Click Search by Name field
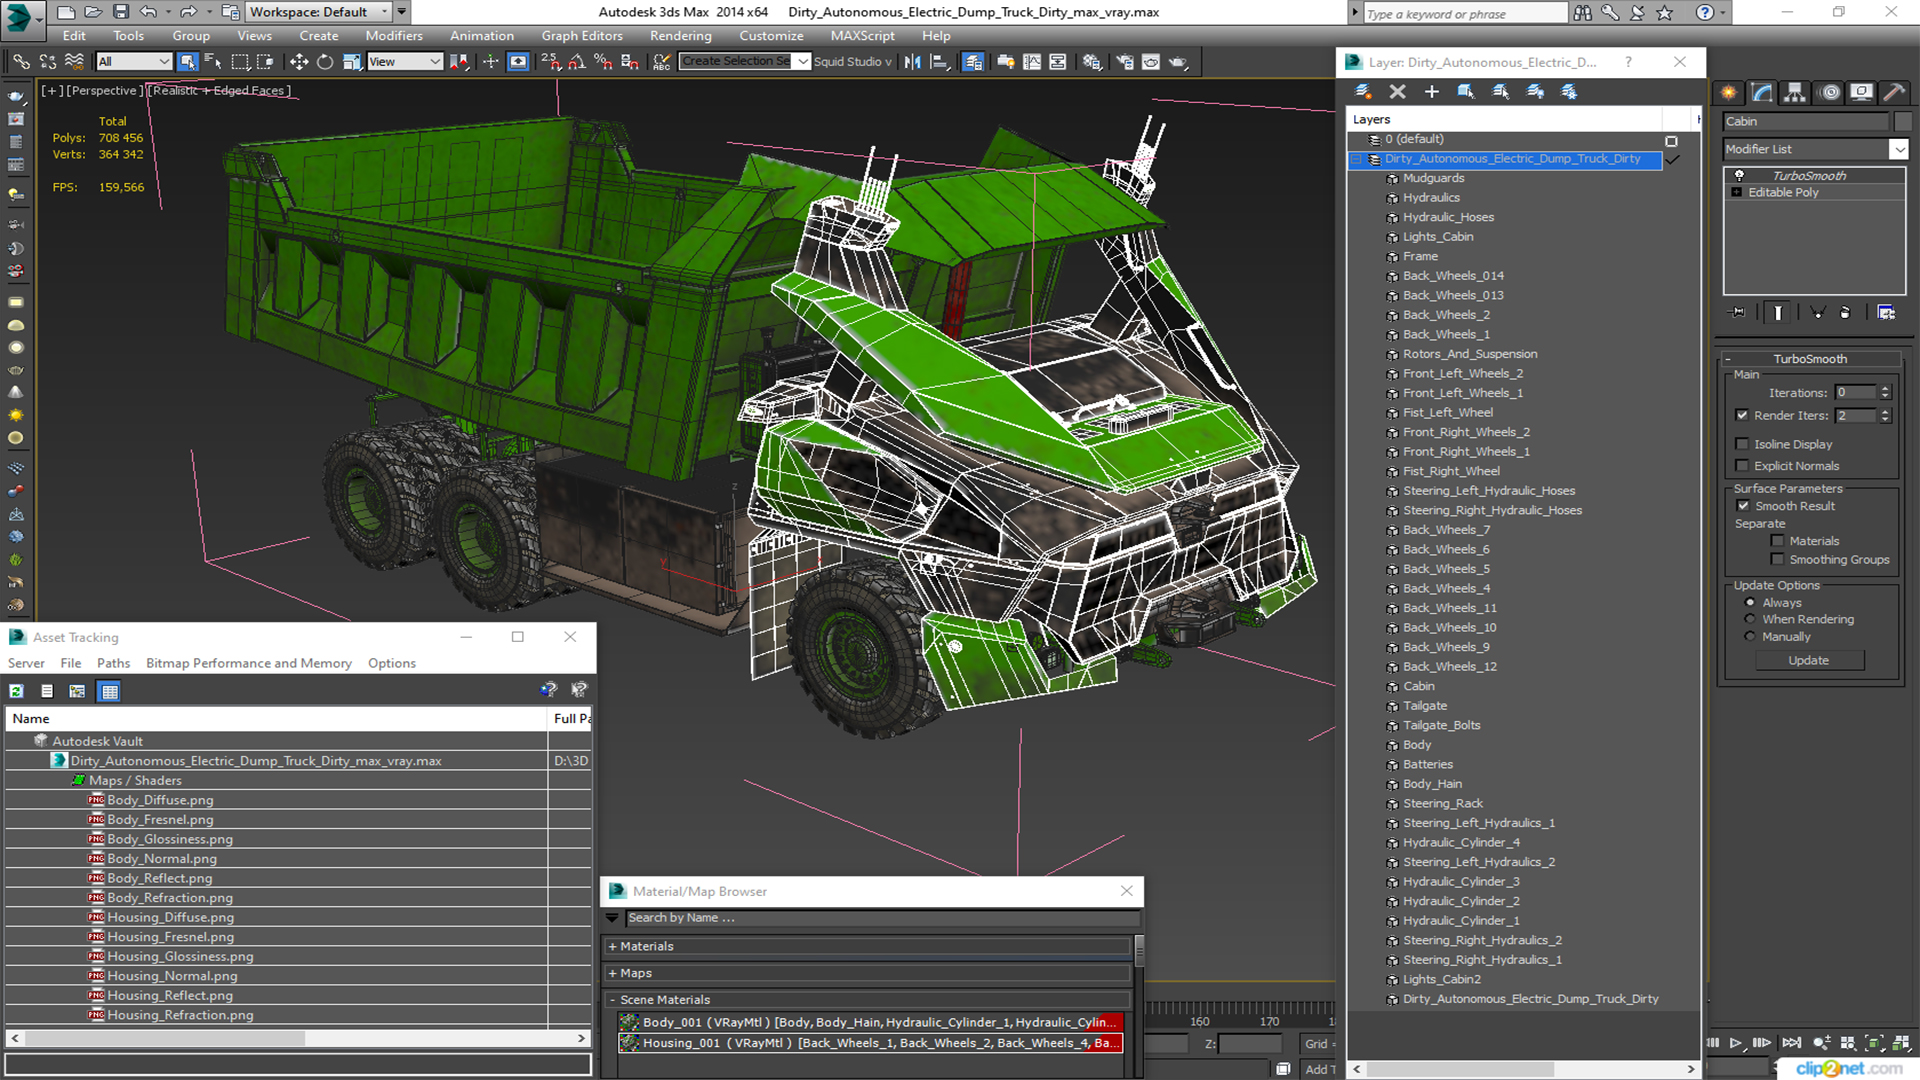The height and width of the screenshot is (1080, 1920). click(x=882, y=918)
